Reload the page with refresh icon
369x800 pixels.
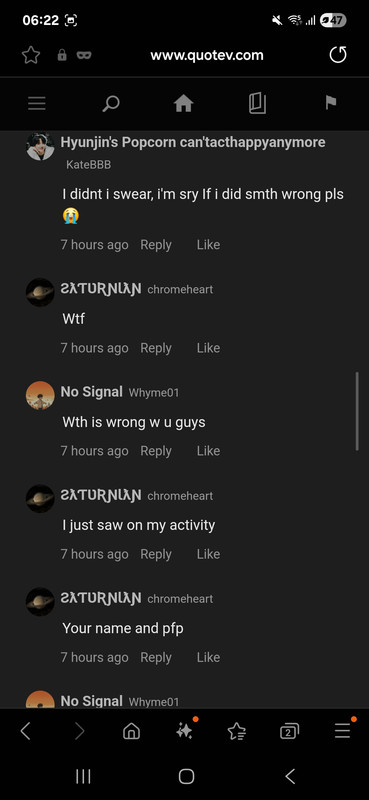tap(338, 55)
